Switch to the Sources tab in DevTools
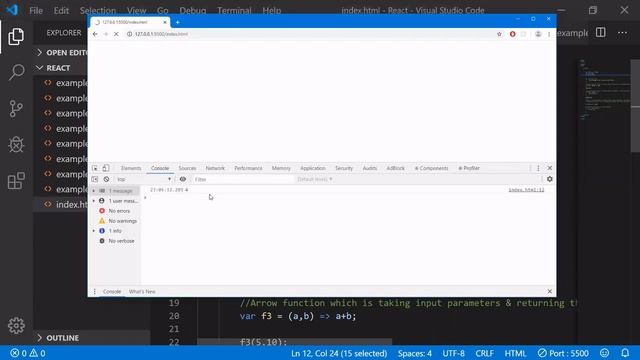The width and height of the screenshot is (640, 360). point(187,168)
